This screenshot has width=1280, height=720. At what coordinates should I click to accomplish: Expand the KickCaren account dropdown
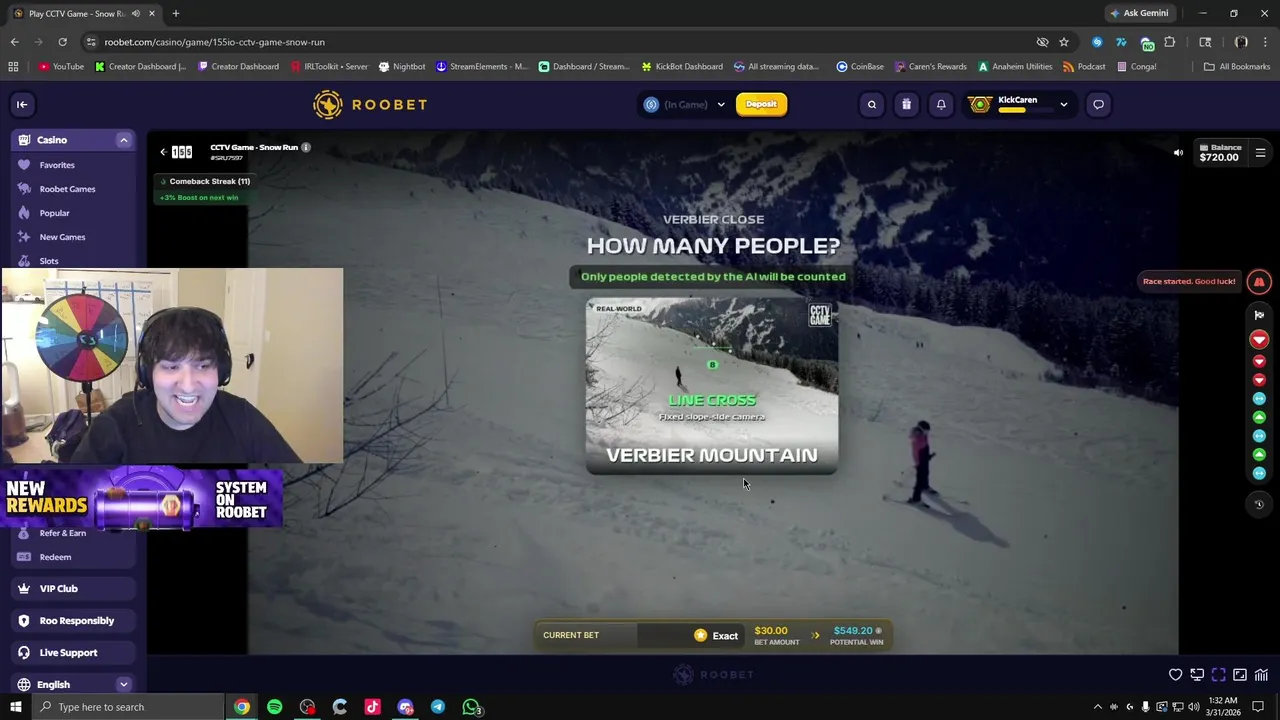click(1063, 104)
